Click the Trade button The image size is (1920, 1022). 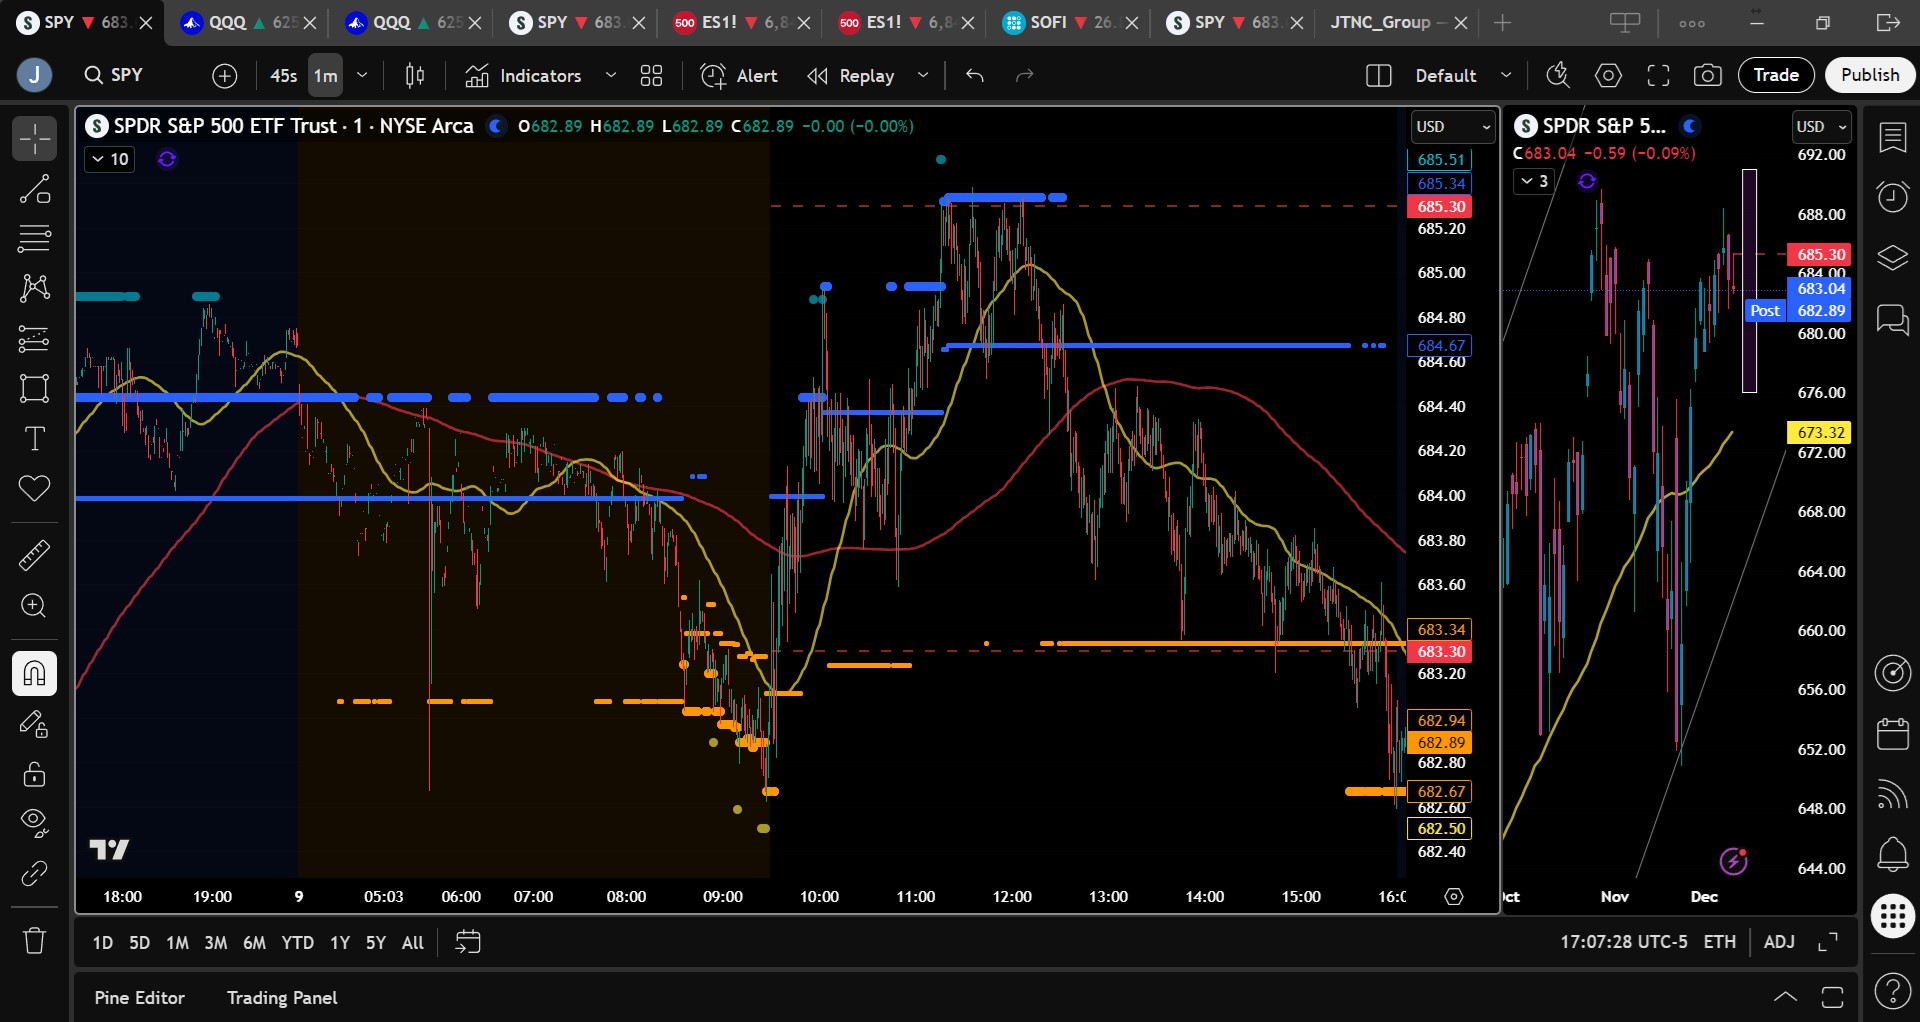(1776, 75)
